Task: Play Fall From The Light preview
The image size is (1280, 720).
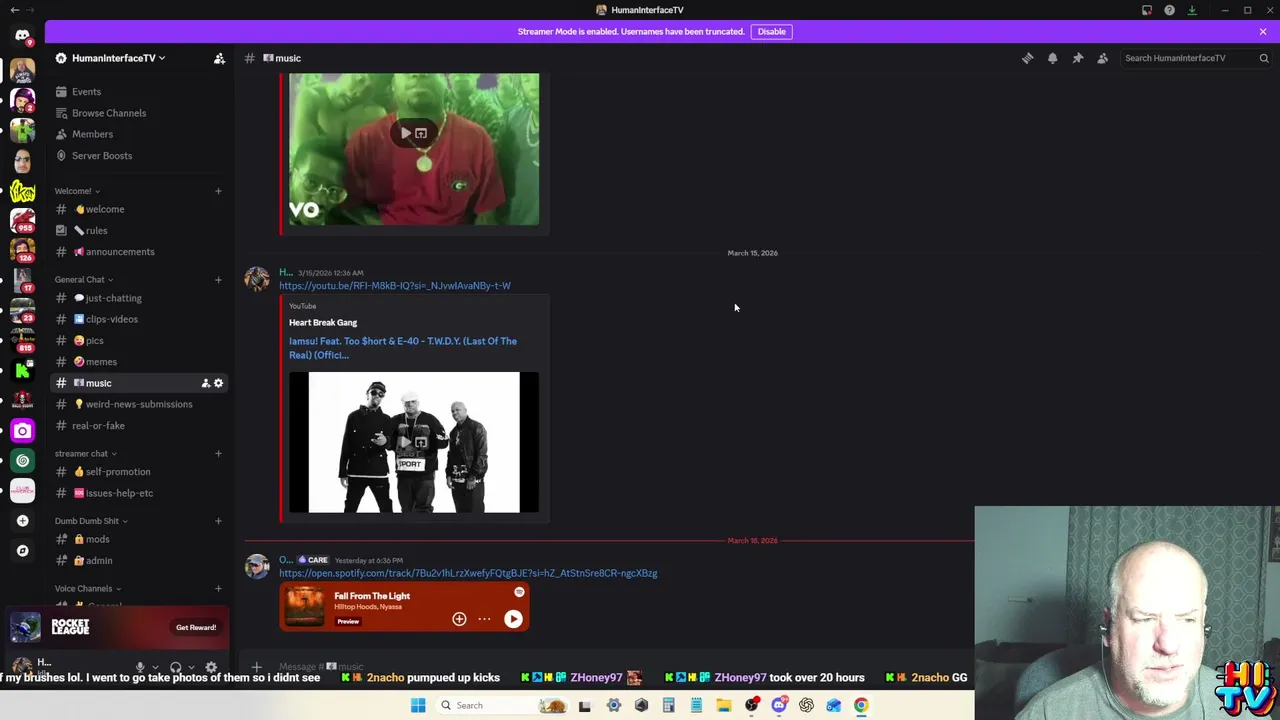Action: 513,619
